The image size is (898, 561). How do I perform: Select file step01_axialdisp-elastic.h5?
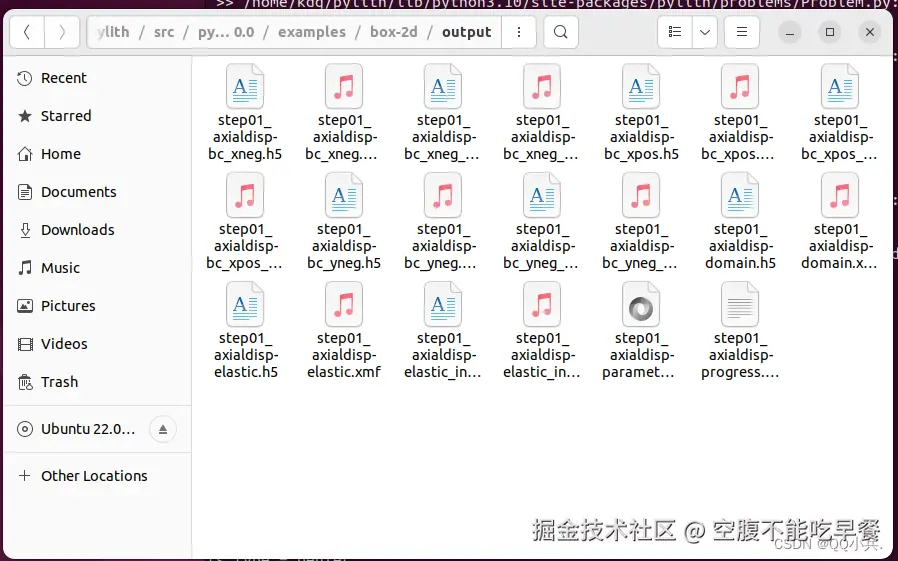coord(245,331)
